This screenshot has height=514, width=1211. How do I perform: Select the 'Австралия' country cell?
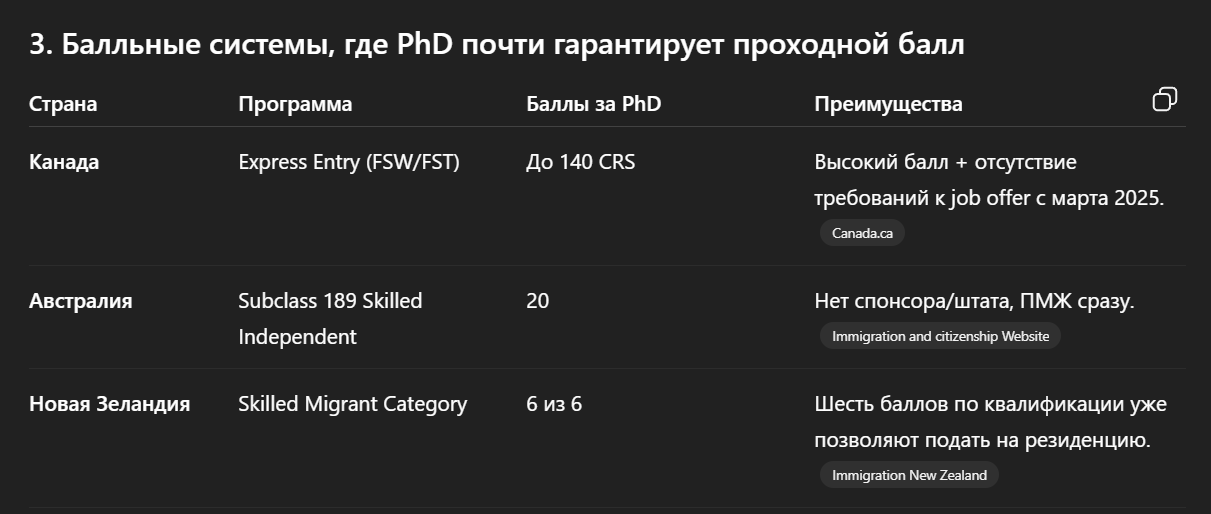pyautogui.click(x=80, y=300)
